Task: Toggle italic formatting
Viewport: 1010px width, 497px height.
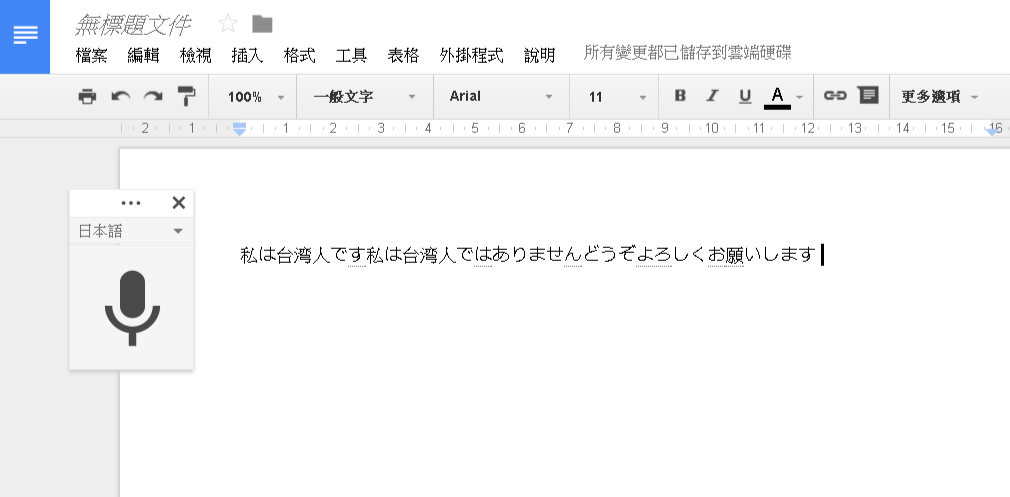Action: [x=712, y=96]
